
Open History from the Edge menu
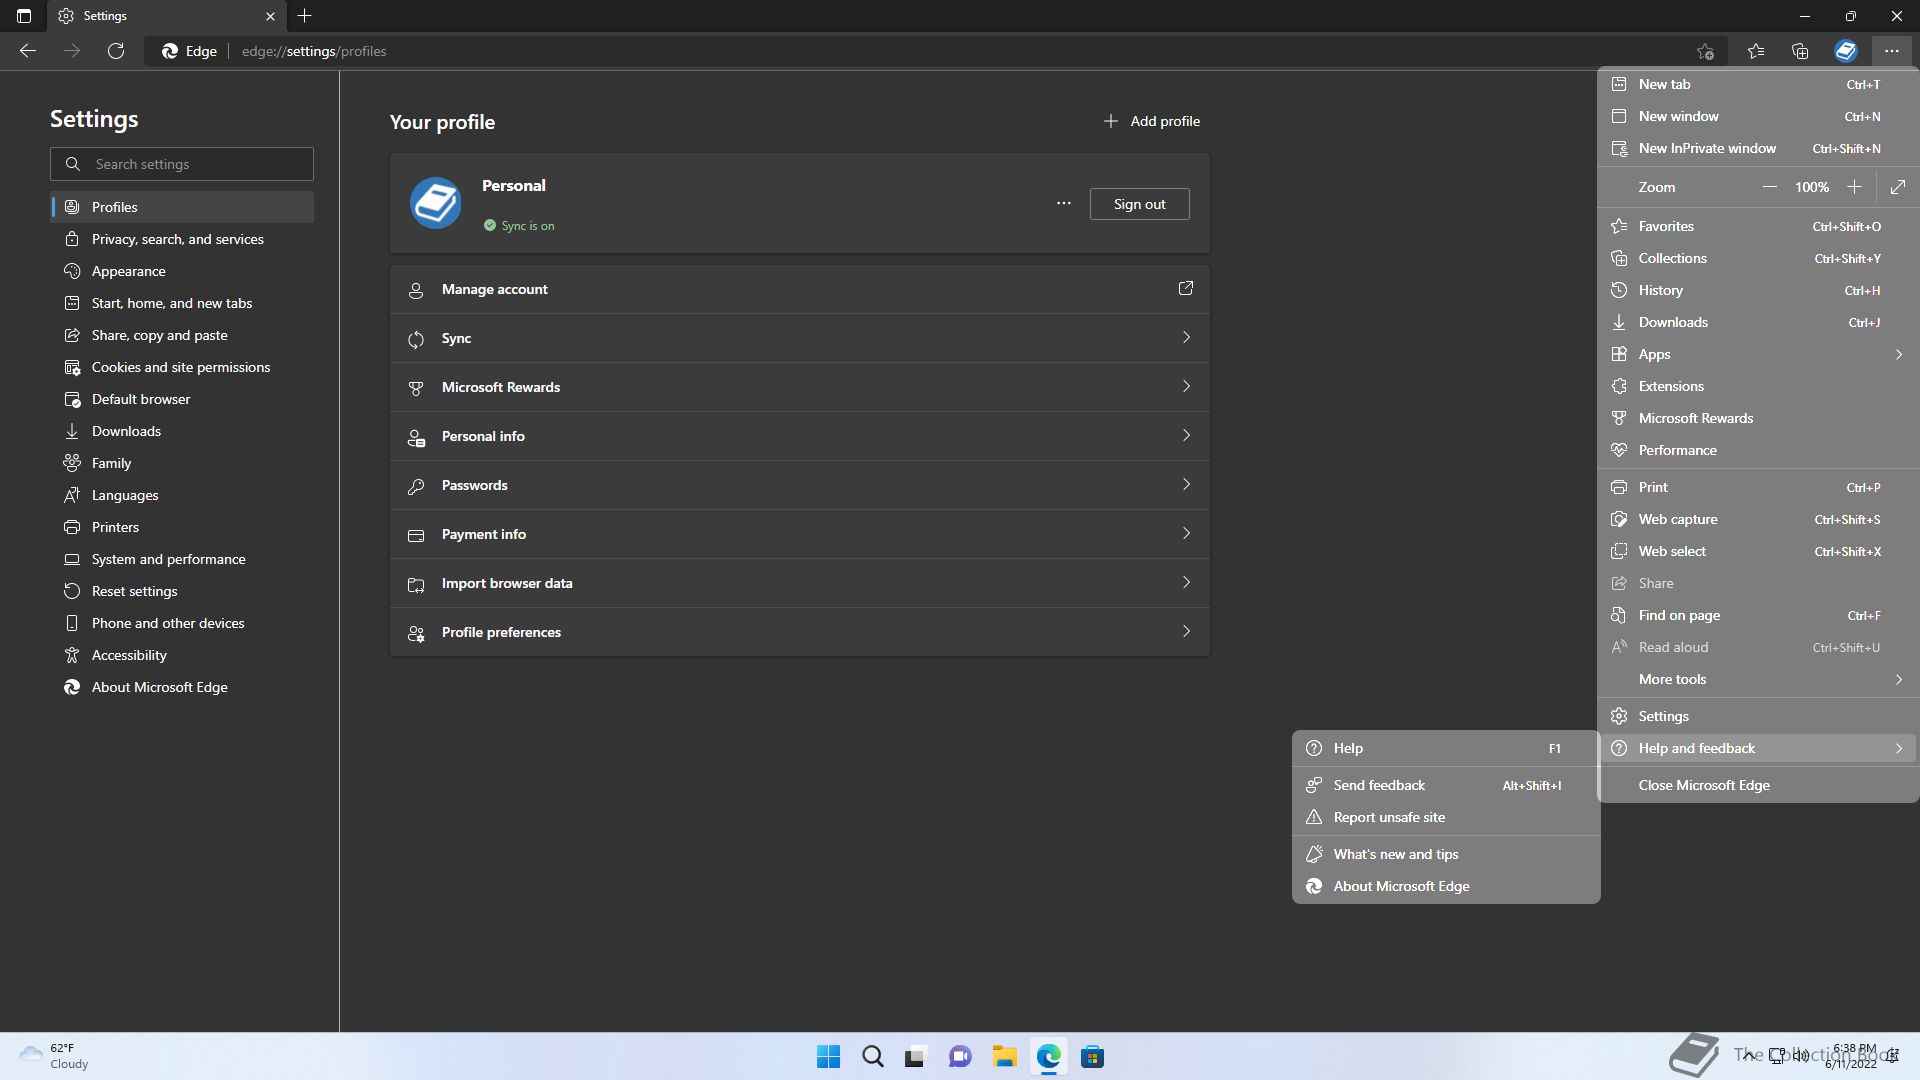tap(1758, 290)
